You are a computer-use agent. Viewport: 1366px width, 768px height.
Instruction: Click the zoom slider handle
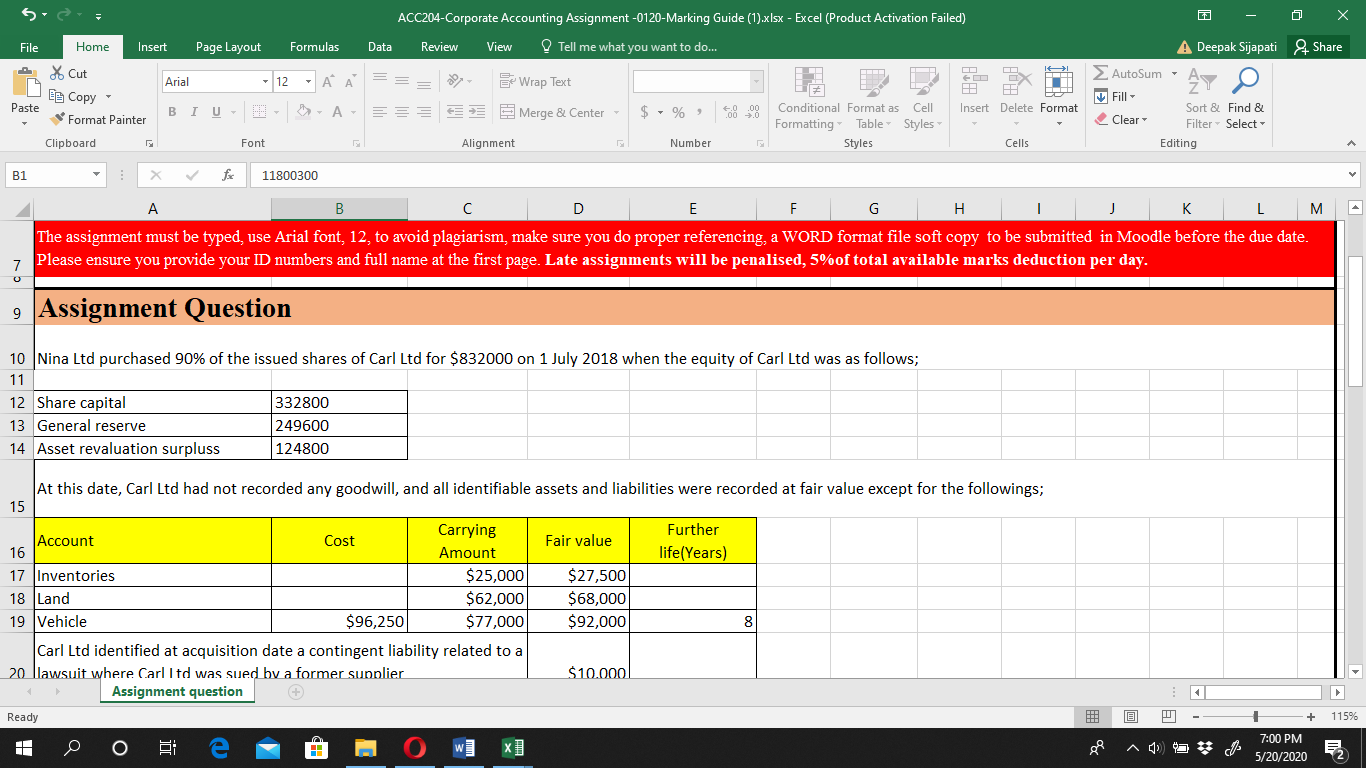coord(1256,717)
